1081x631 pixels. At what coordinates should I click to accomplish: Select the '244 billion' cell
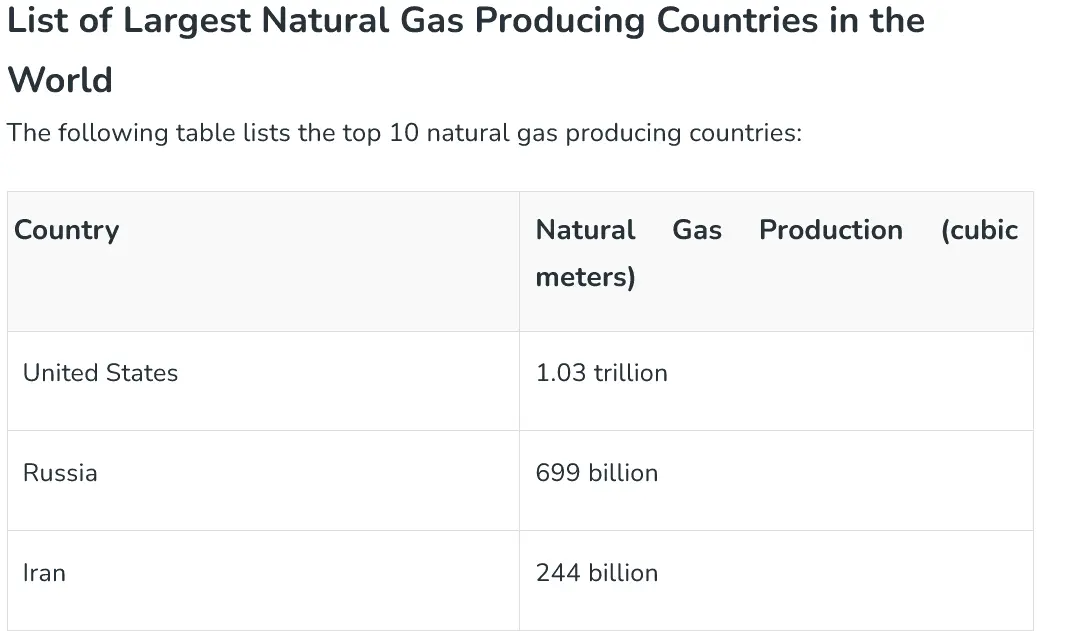point(597,573)
